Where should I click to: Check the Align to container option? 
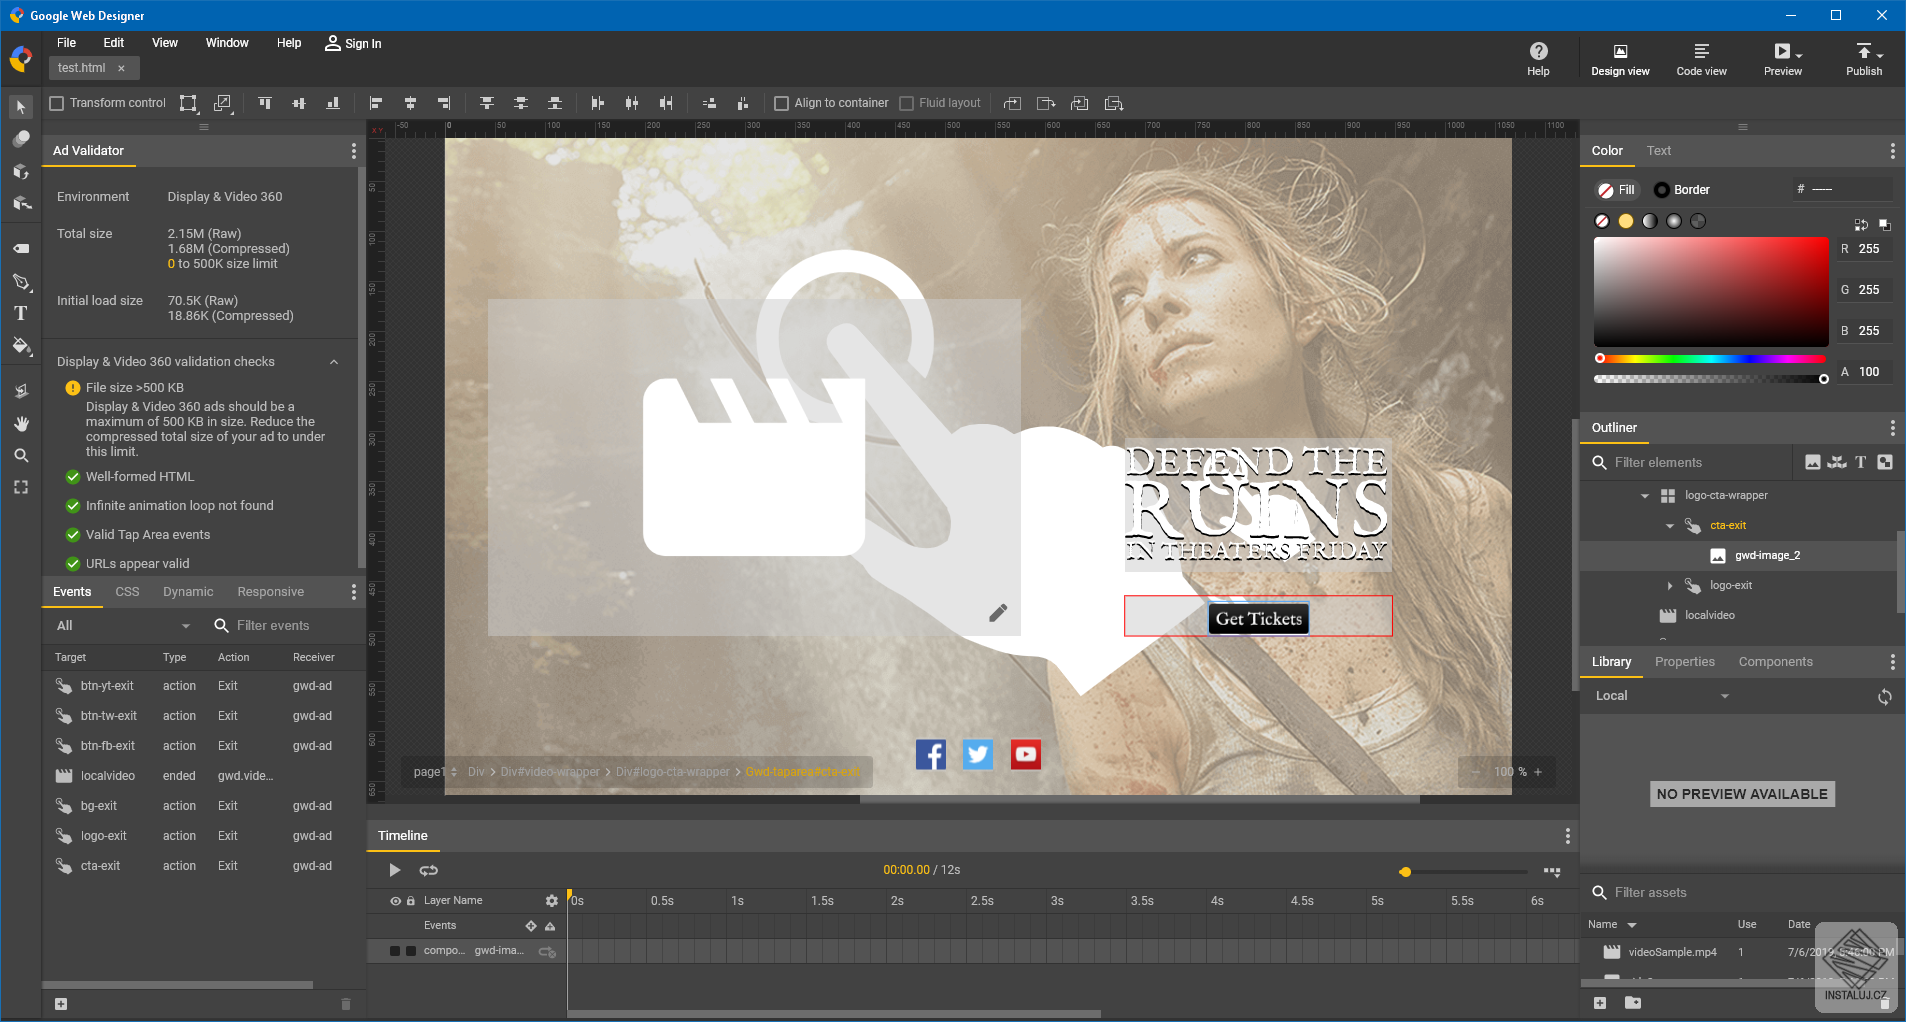tap(783, 102)
